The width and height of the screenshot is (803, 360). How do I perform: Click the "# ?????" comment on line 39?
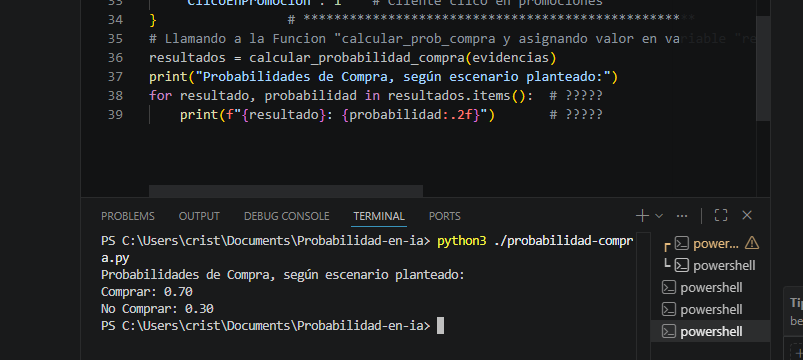[x=576, y=115]
